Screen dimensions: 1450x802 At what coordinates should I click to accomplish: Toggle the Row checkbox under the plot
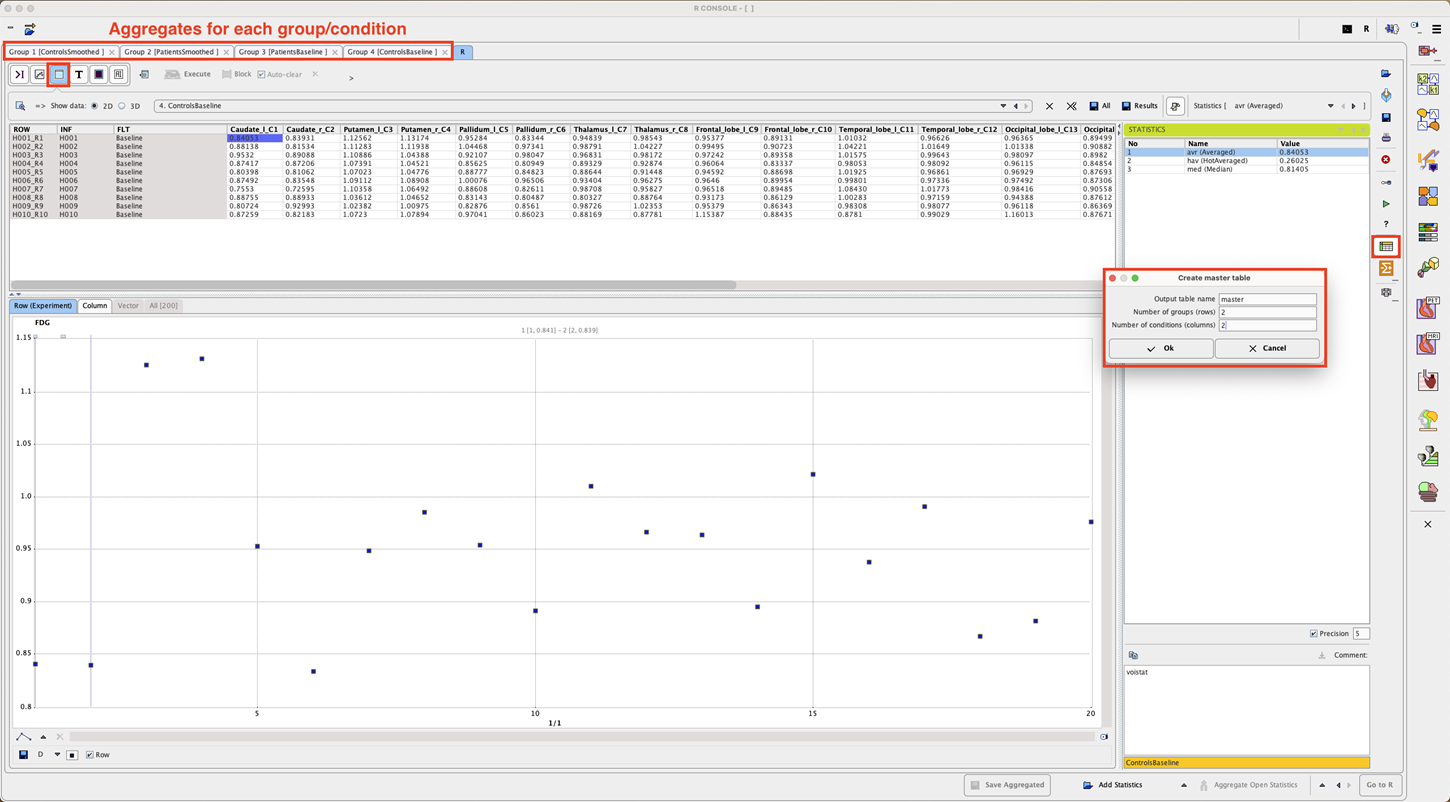click(x=89, y=755)
